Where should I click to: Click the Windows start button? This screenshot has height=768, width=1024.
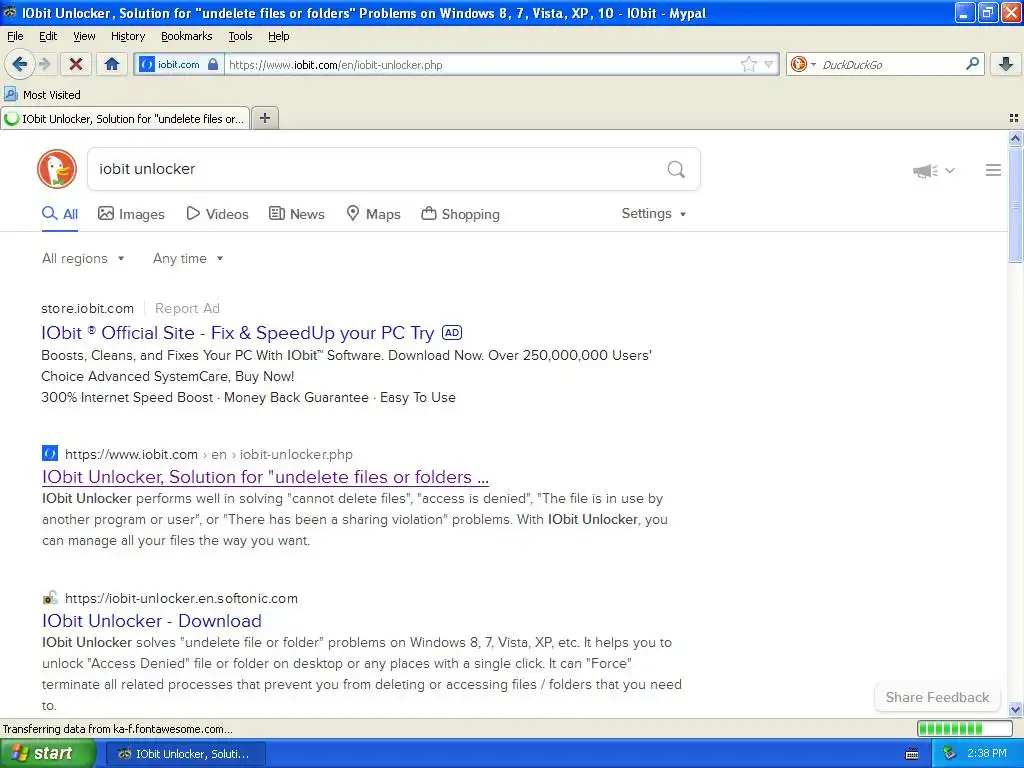[48, 754]
